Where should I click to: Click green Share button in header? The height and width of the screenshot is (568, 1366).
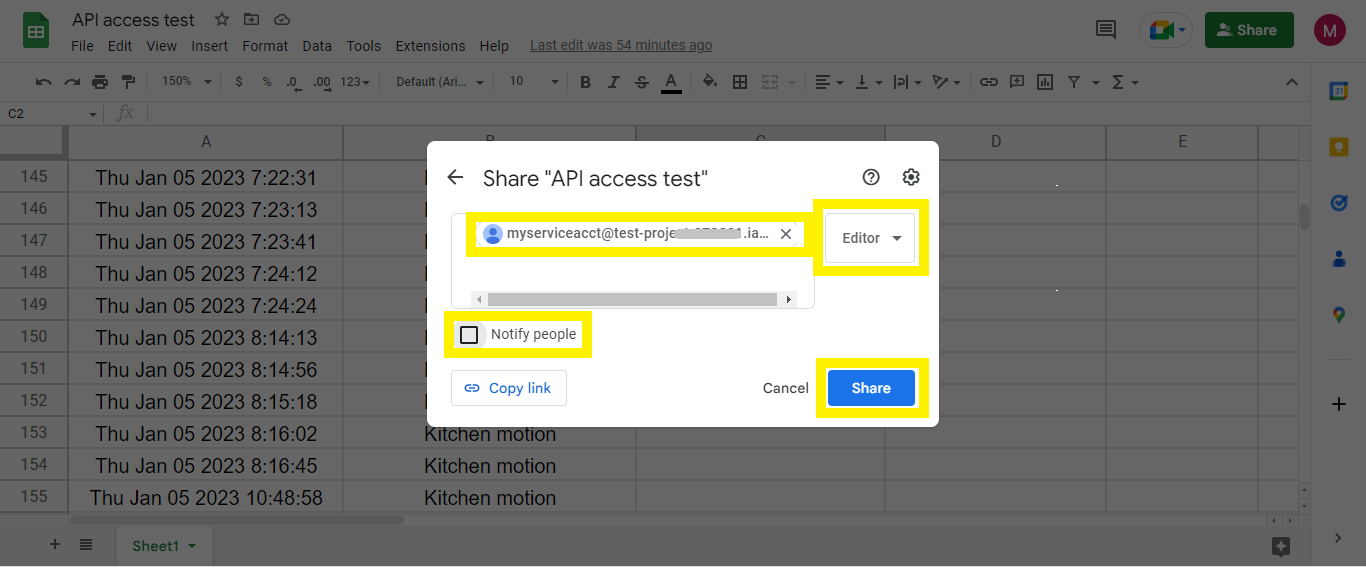(1249, 30)
